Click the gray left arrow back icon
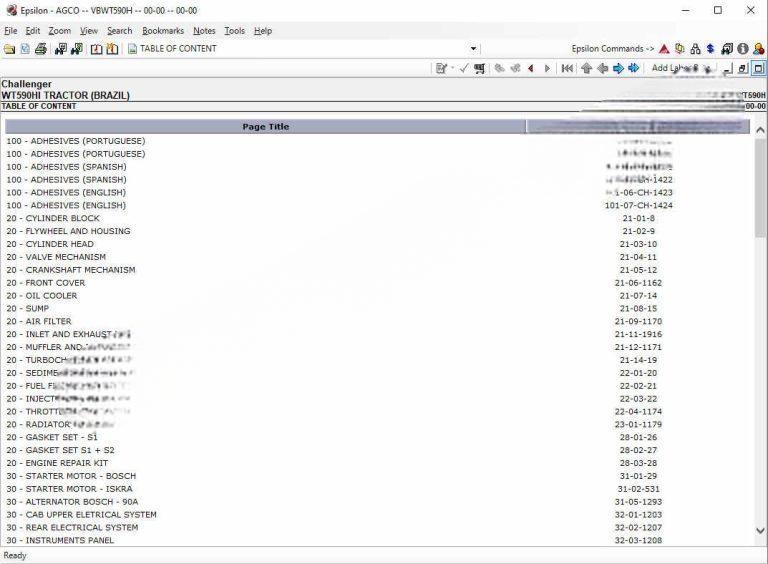 [602, 69]
